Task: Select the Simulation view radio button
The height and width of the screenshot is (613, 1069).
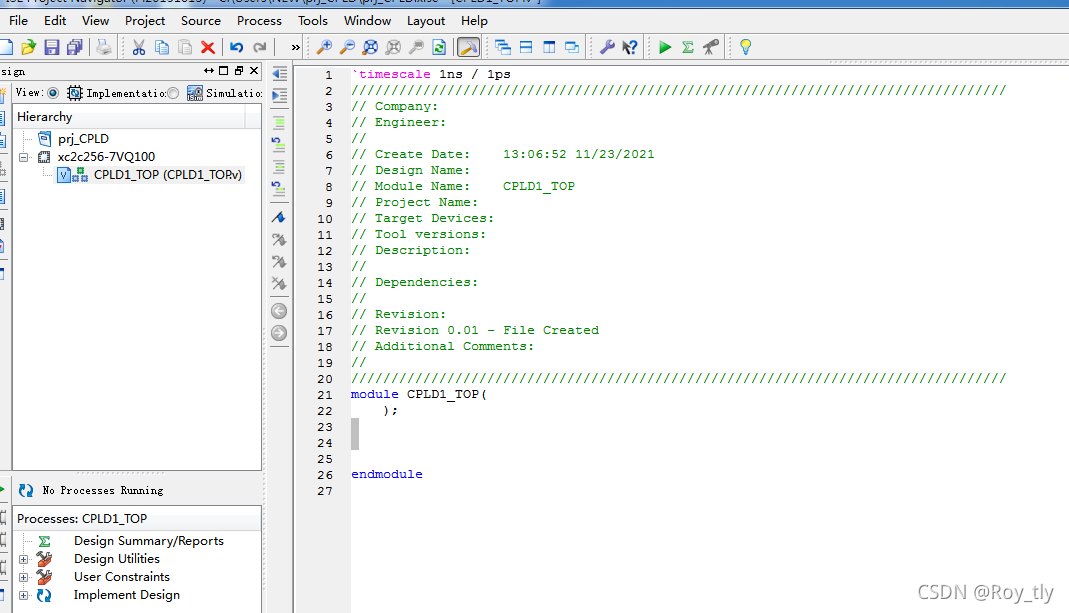Action: pos(173,93)
